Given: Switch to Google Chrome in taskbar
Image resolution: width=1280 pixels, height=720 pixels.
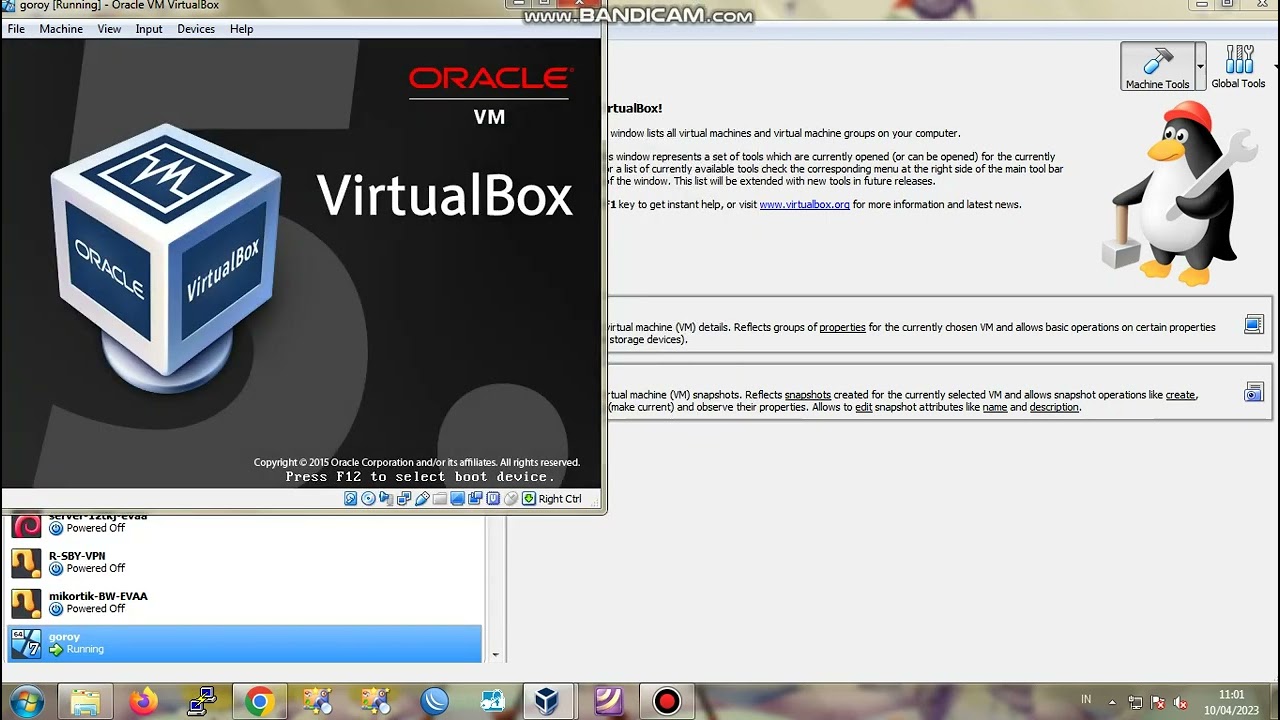Looking at the screenshot, I should pyautogui.click(x=259, y=702).
